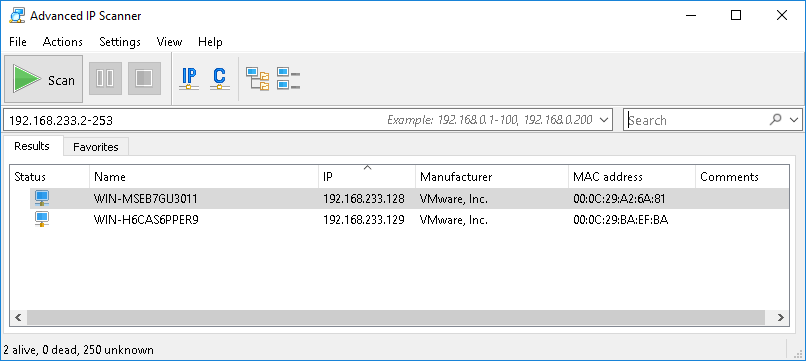Sort by the Manufacturer column header
Image resolution: width=806 pixels, height=361 pixels.
coord(492,177)
